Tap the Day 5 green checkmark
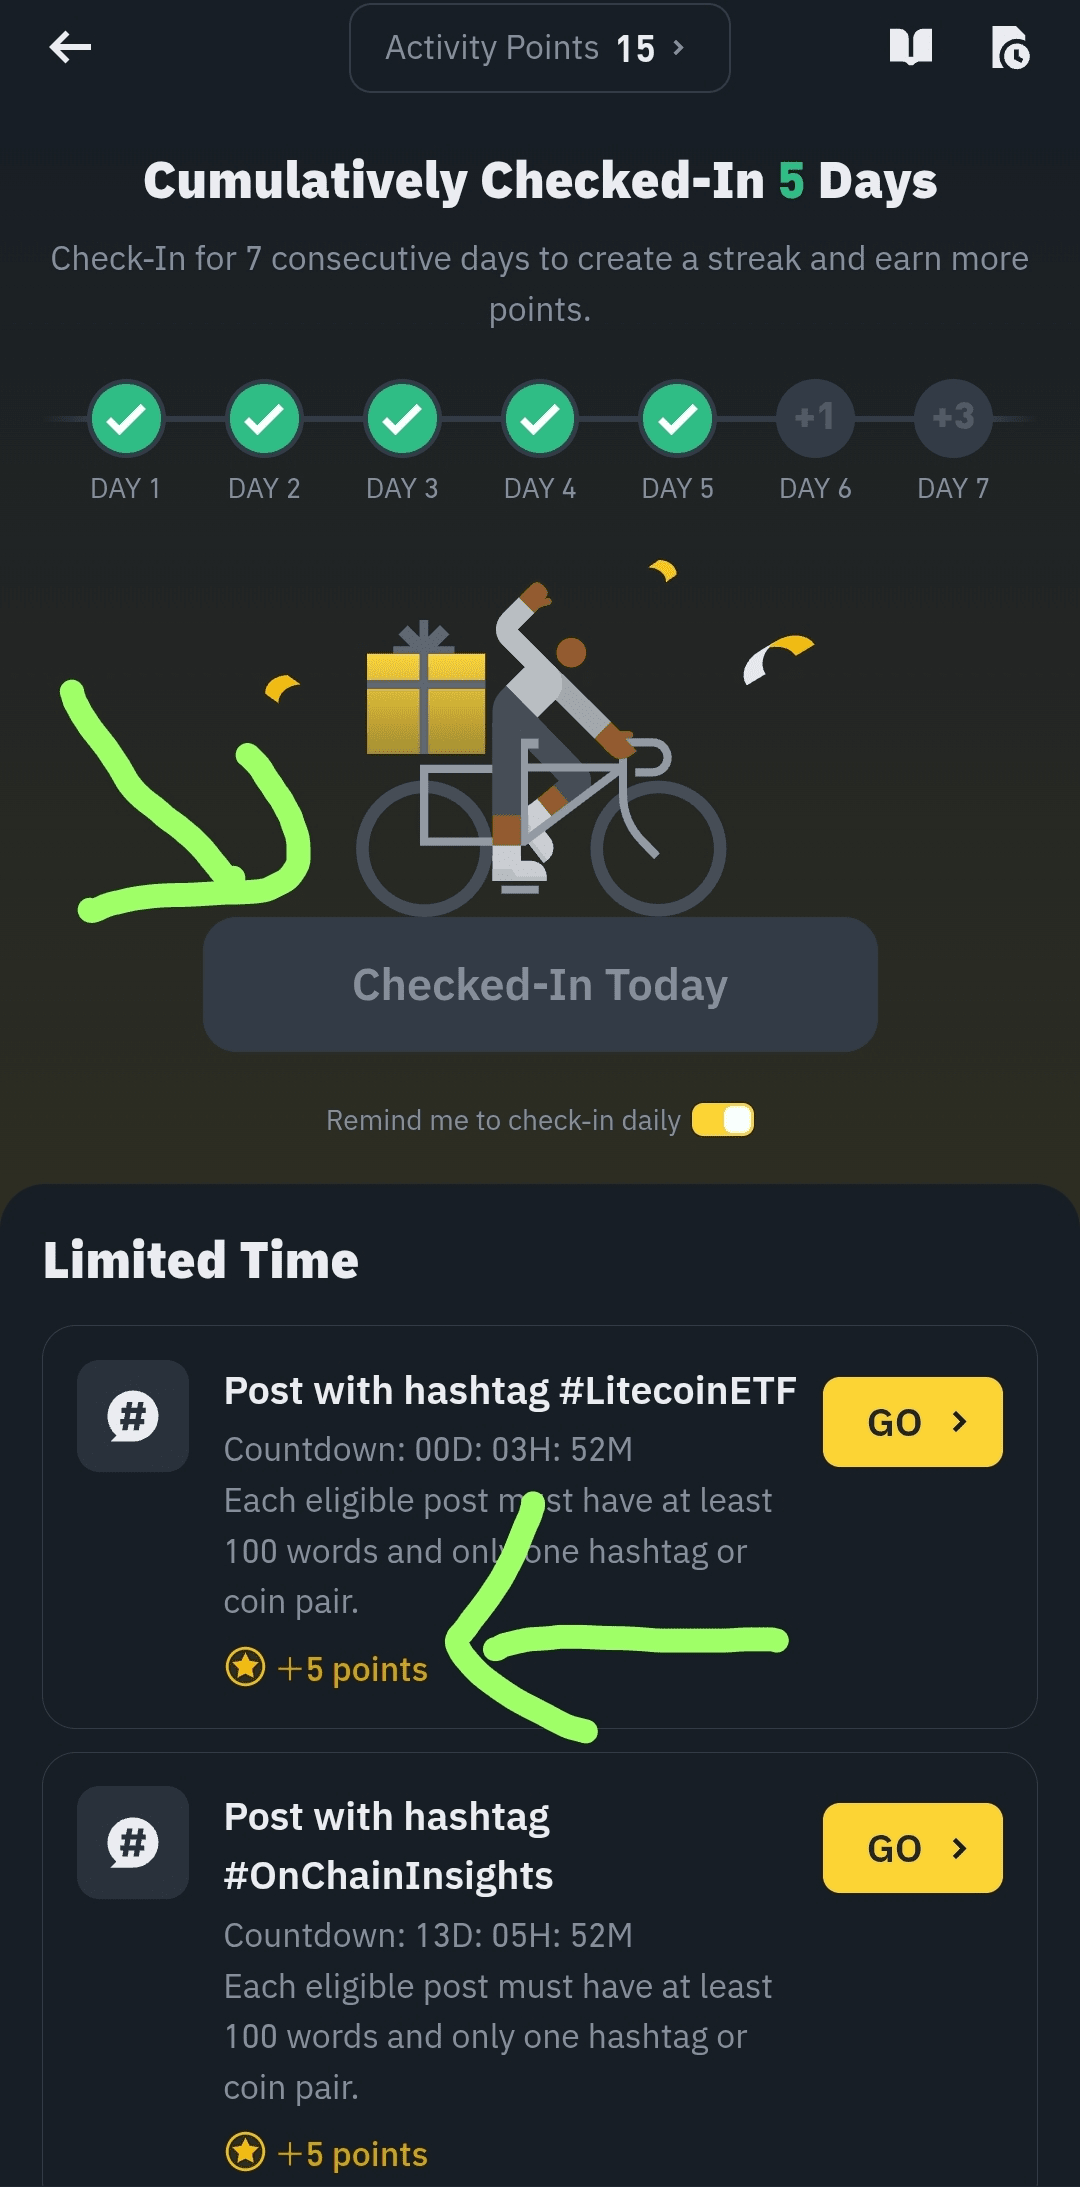 pyautogui.click(x=678, y=418)
